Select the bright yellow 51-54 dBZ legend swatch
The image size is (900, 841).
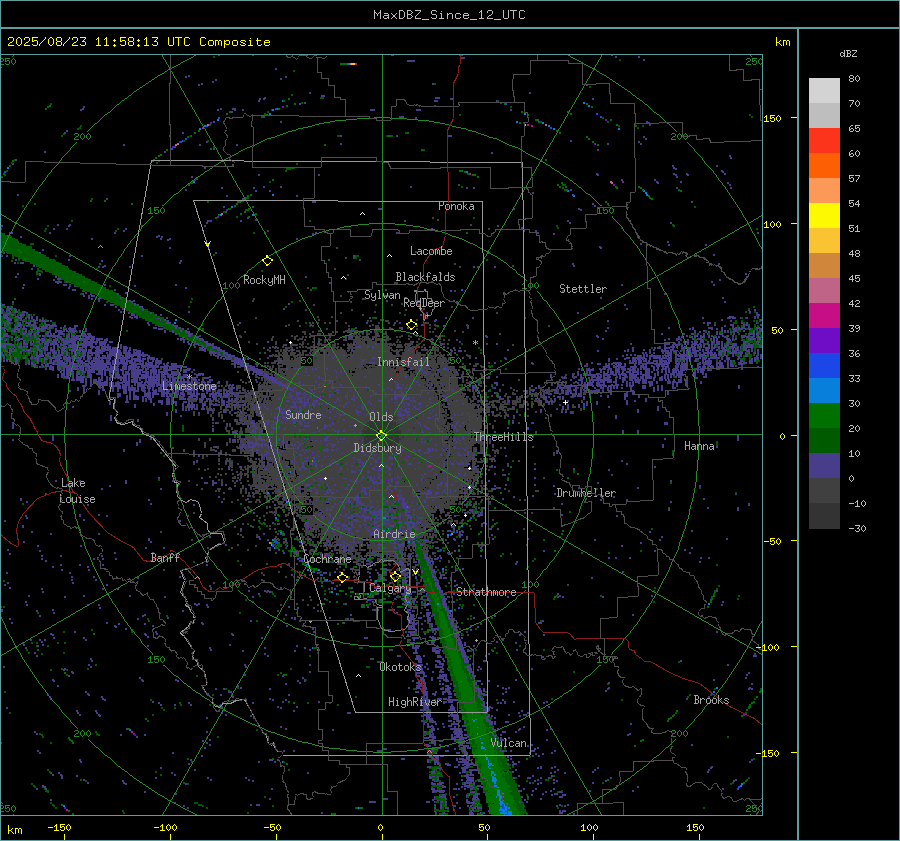(x=824, y=216)
